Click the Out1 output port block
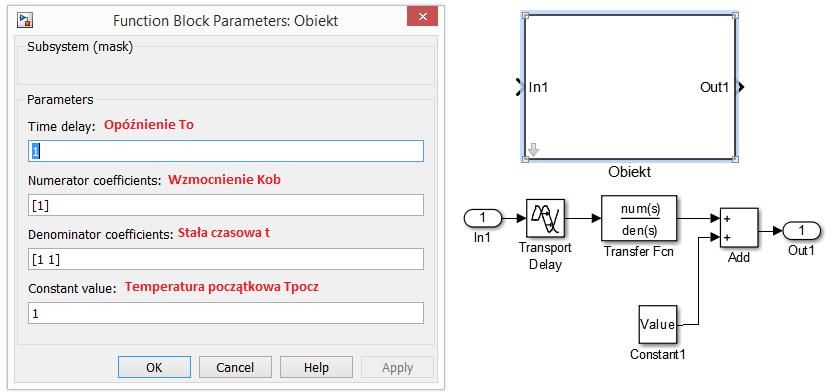836x392 pixels. click(x=801, y=230)
